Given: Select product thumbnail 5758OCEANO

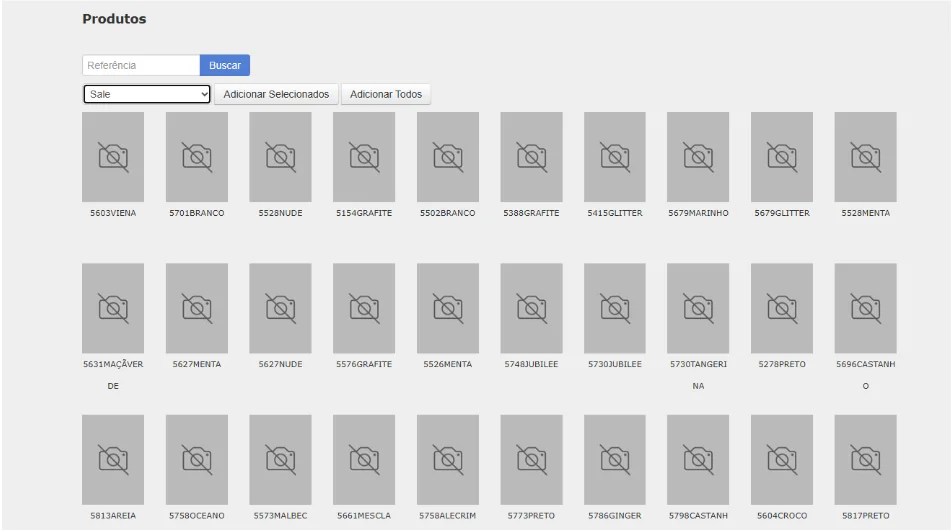Looking at the screenshot, I should 197,459.
